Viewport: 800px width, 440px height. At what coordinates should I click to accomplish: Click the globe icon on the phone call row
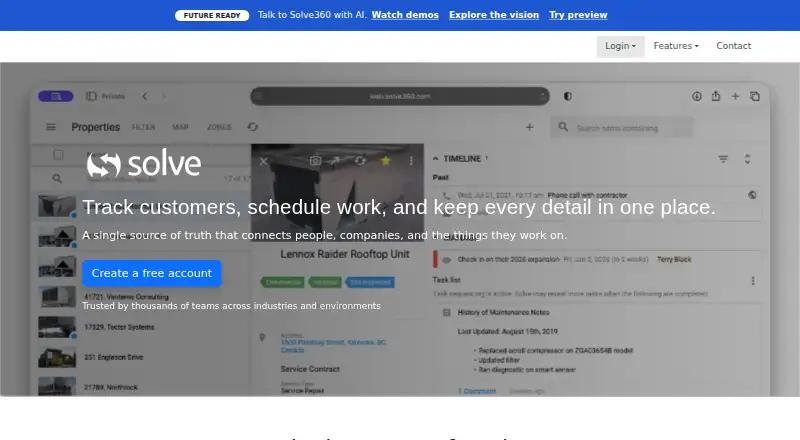(x=752, y=195)
